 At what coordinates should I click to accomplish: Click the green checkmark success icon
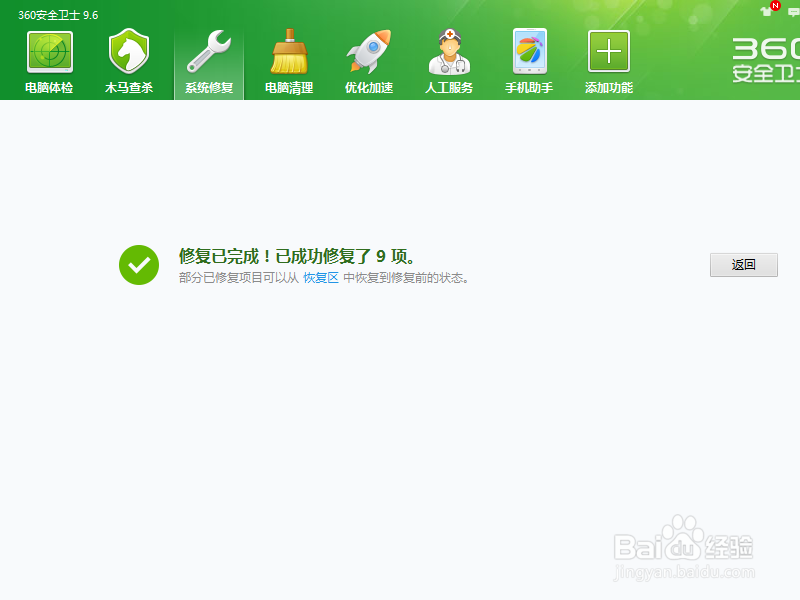138,263
